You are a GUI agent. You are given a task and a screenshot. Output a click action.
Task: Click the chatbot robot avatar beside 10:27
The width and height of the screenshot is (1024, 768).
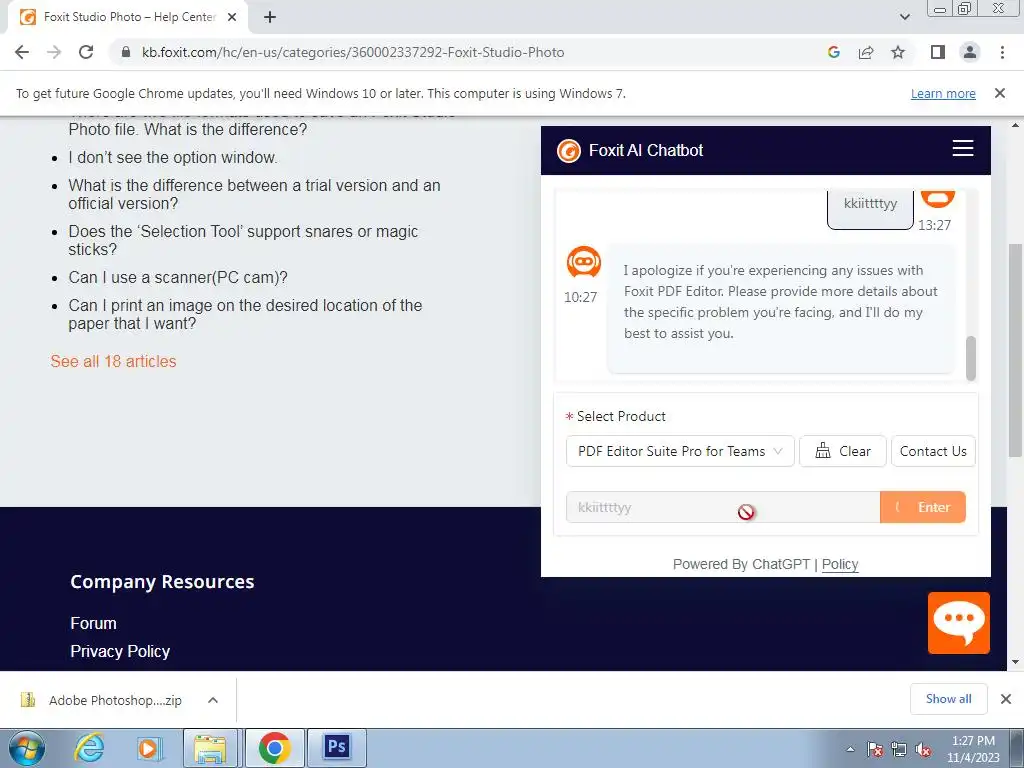pos(584,263)
